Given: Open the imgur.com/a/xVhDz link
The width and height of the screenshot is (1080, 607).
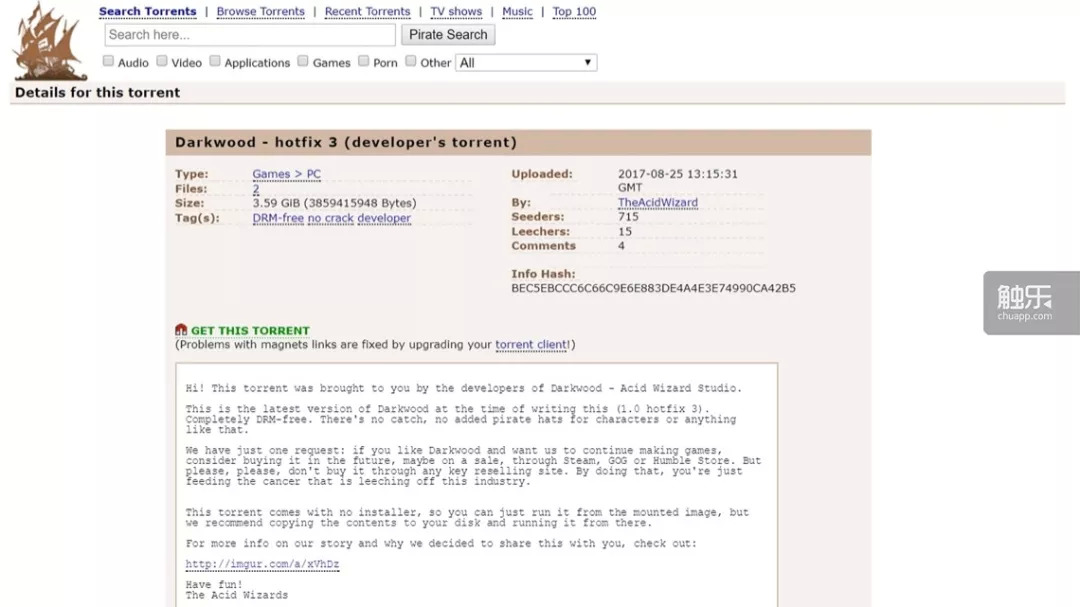Looking at the screenshot, I should 262,564.
